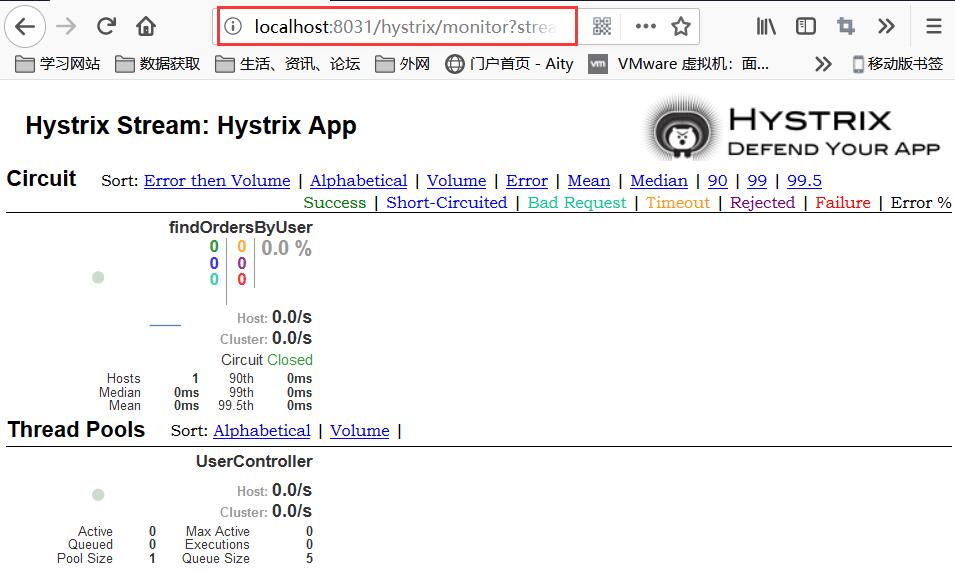This screenshot has height=572, width=955.
Task: Open the 学习网站 bookmarks folder
Action: (x=57, y=63)
